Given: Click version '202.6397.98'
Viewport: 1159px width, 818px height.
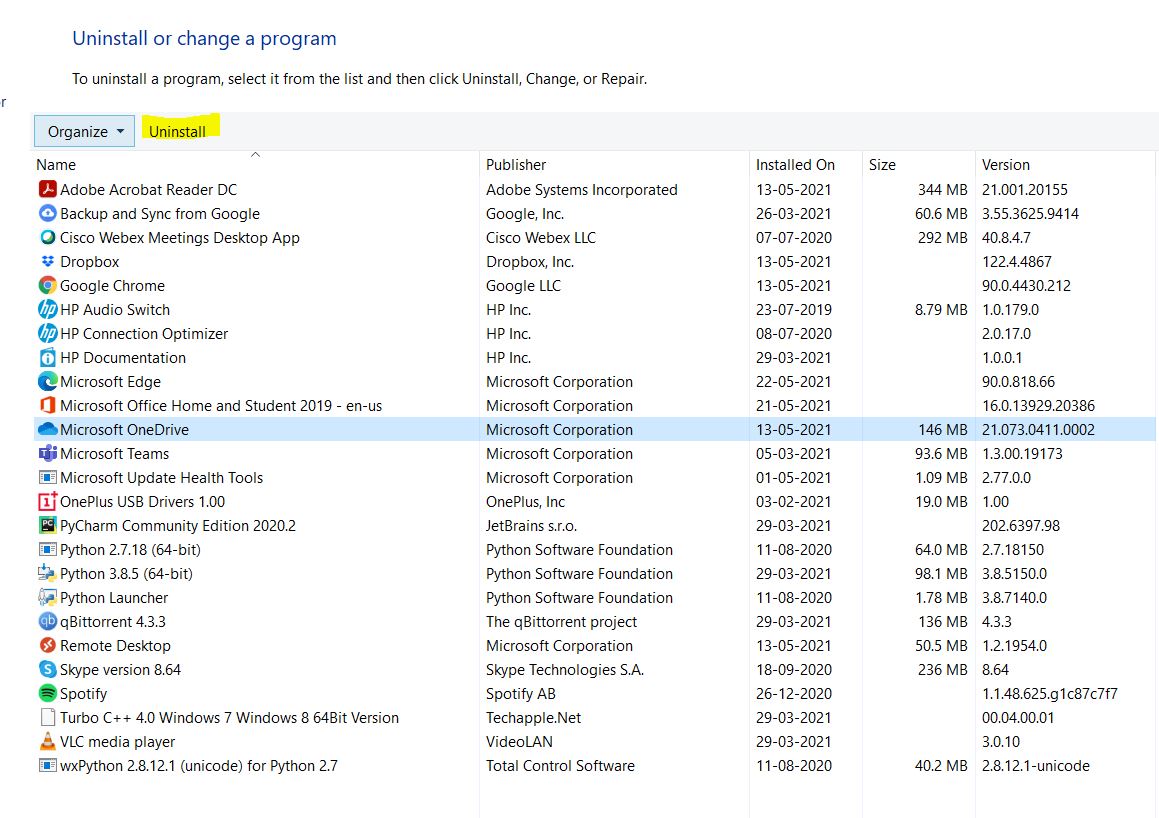Looking at the screenshot, I should (x=1021, y=525).
